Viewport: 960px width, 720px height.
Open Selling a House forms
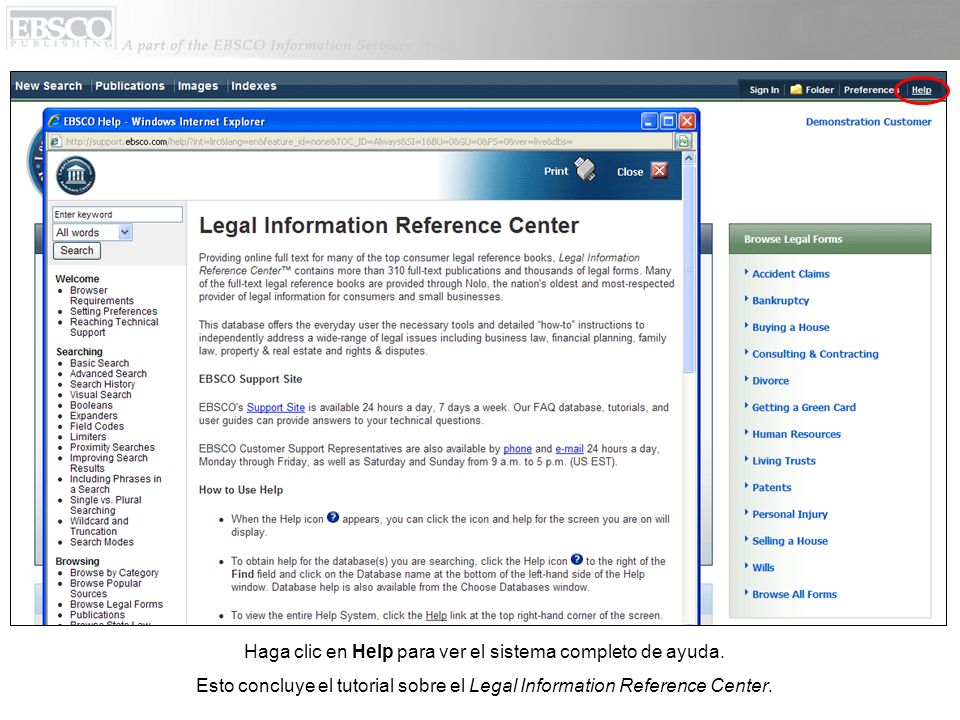coord(790,541)
